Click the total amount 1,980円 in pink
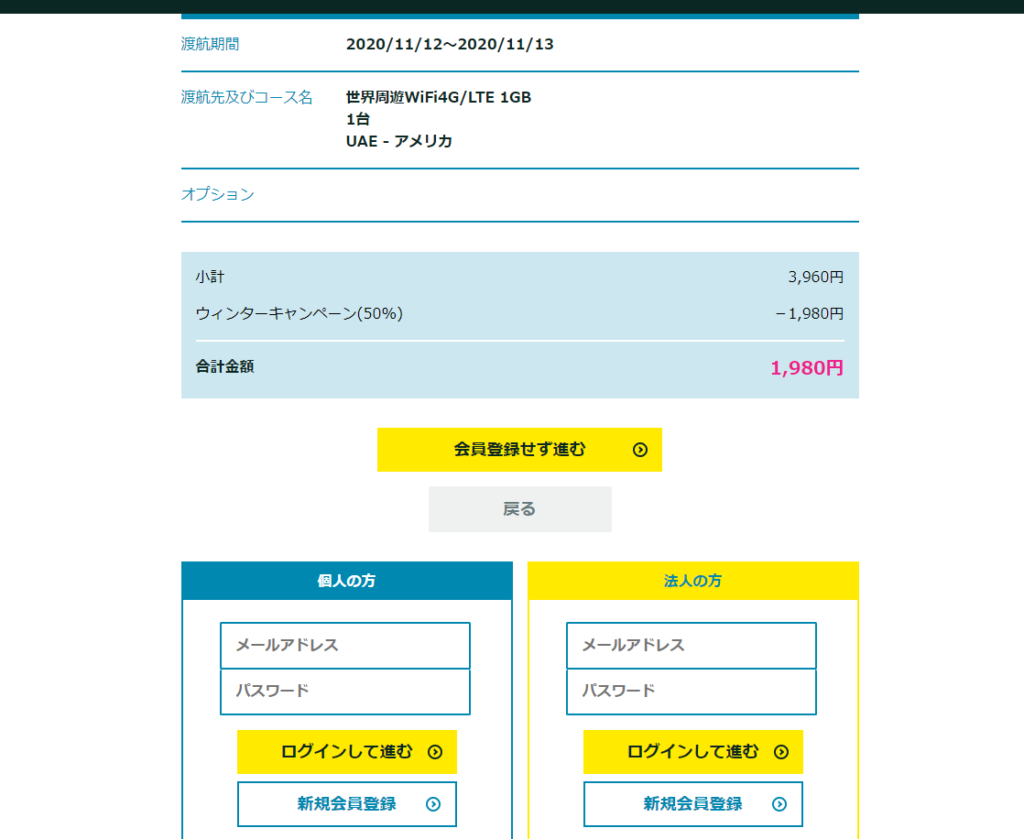The height and width of the screenshot is (839, 1024). point(807,368)
